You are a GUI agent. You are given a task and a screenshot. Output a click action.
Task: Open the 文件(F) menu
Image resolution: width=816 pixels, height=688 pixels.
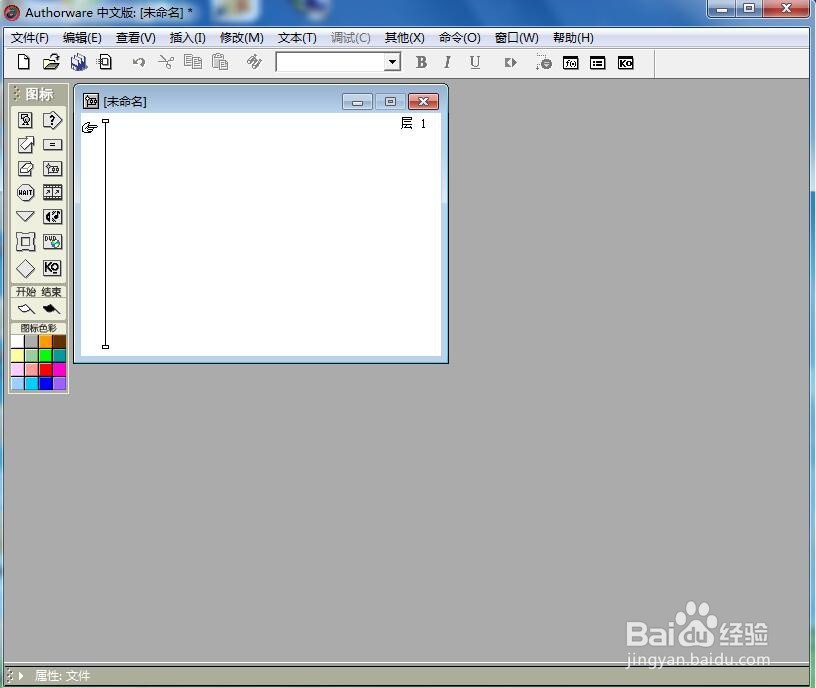(x=30, y=38)
